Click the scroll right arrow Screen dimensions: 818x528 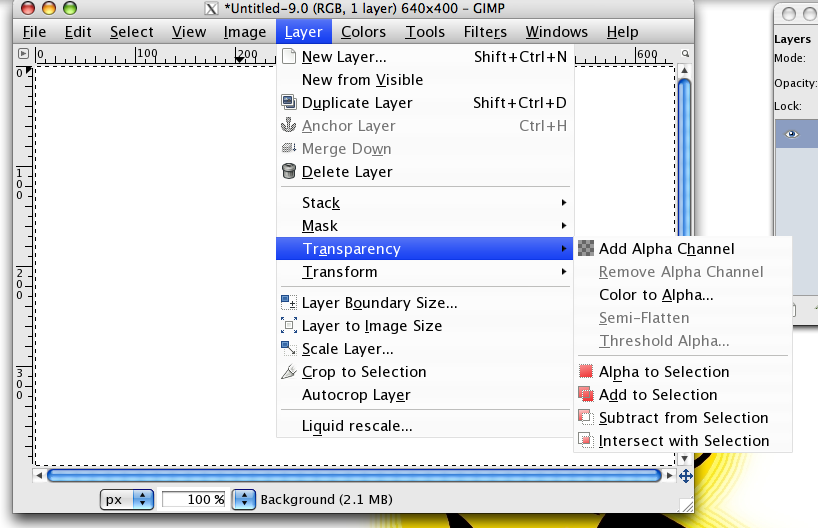pos(670,475)
